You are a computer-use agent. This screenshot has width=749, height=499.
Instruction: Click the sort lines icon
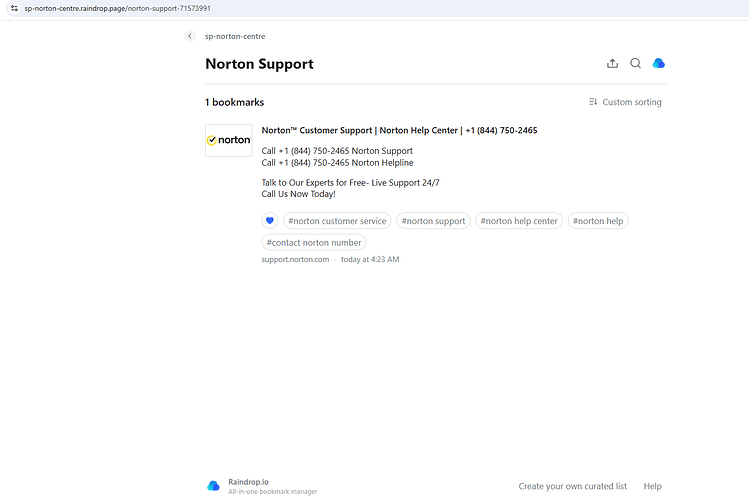click(x=593, y=102)
